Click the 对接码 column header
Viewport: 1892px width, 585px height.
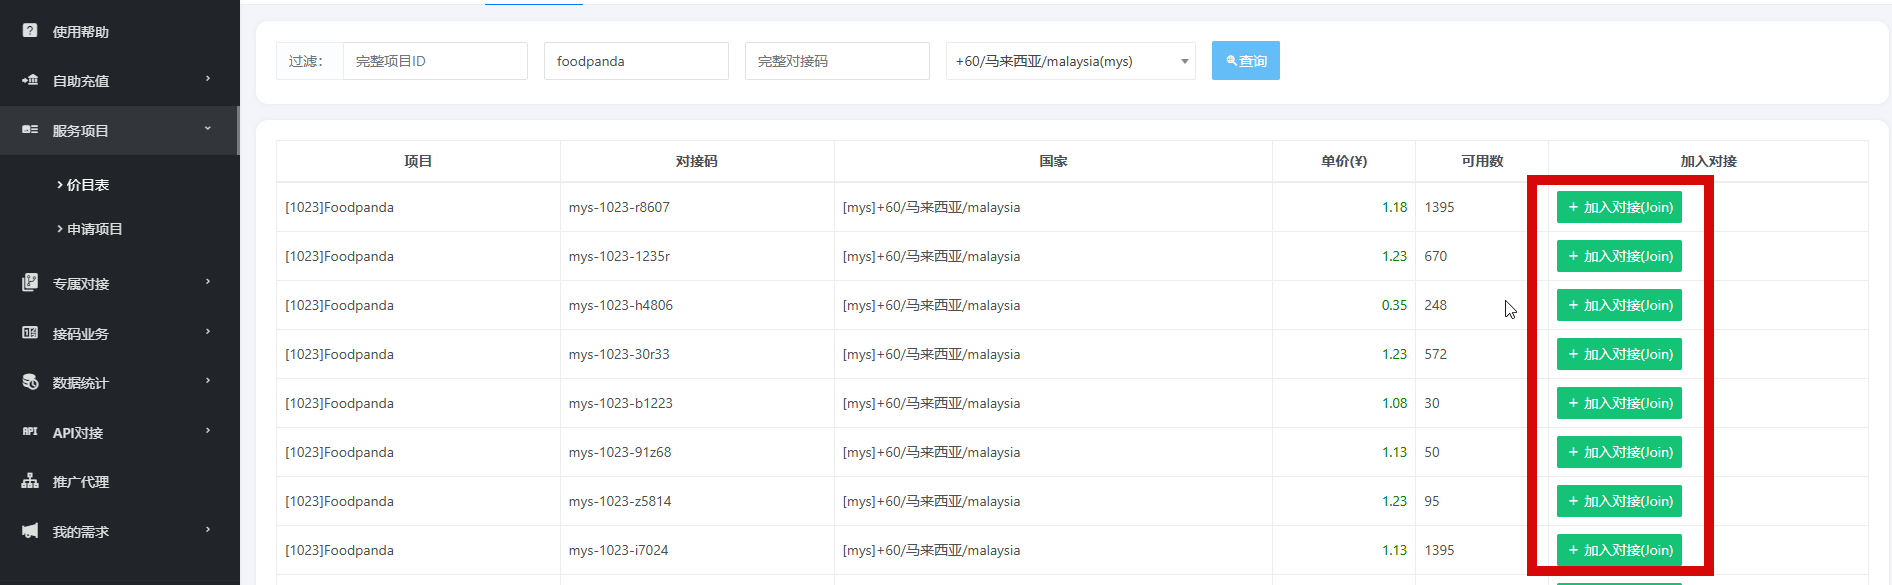pyautogui.click(x=697, y=161)
